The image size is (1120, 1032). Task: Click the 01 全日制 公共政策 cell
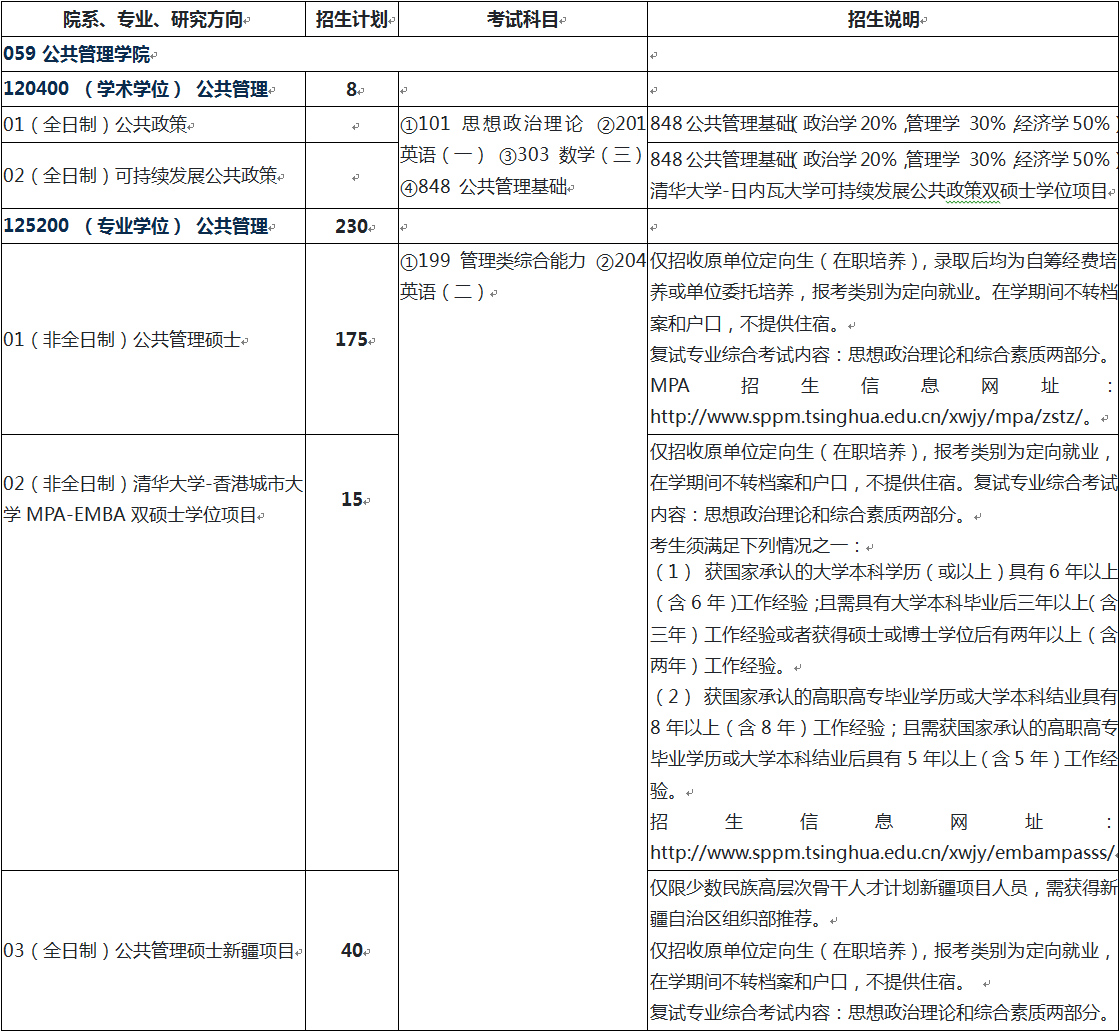click(96, 125)
